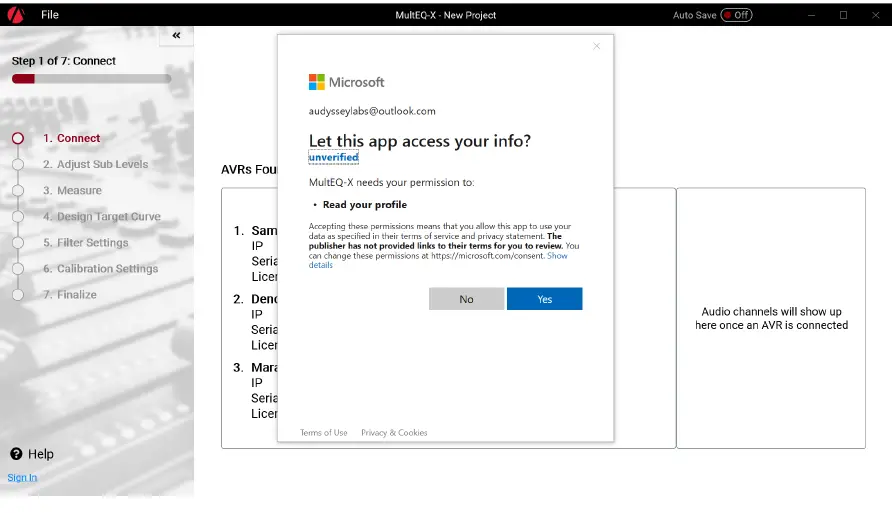
Task: Click the Help question mark icon
Action: point(16,454)
